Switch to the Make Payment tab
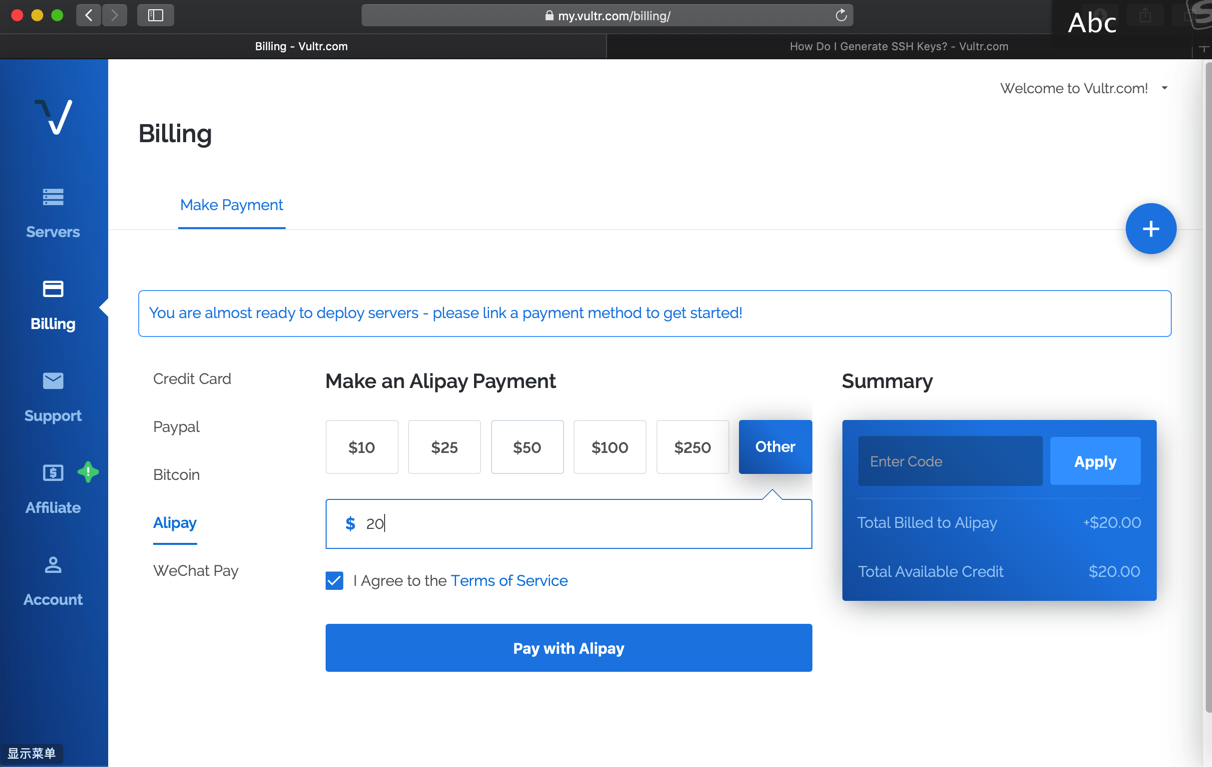This screenshot has width=1212, height=767. click(x=231, y=205)
